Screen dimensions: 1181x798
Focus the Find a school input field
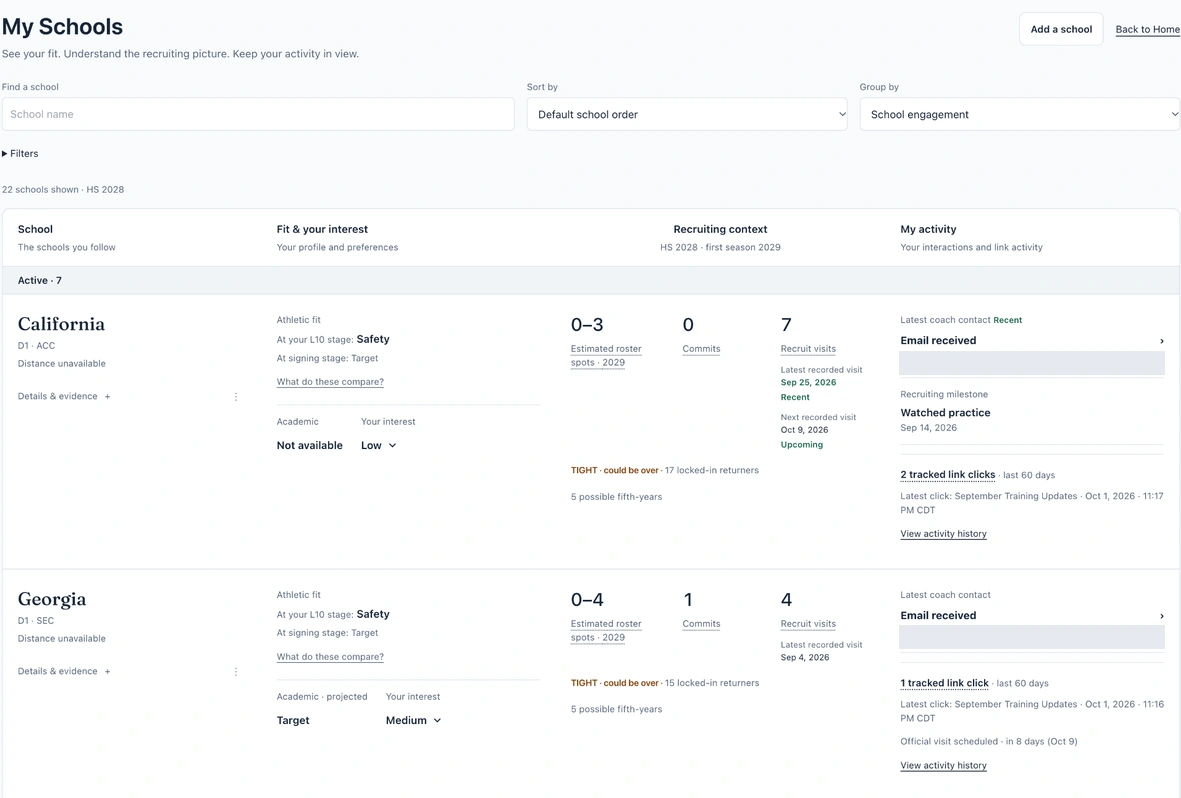tap(258, 115)
